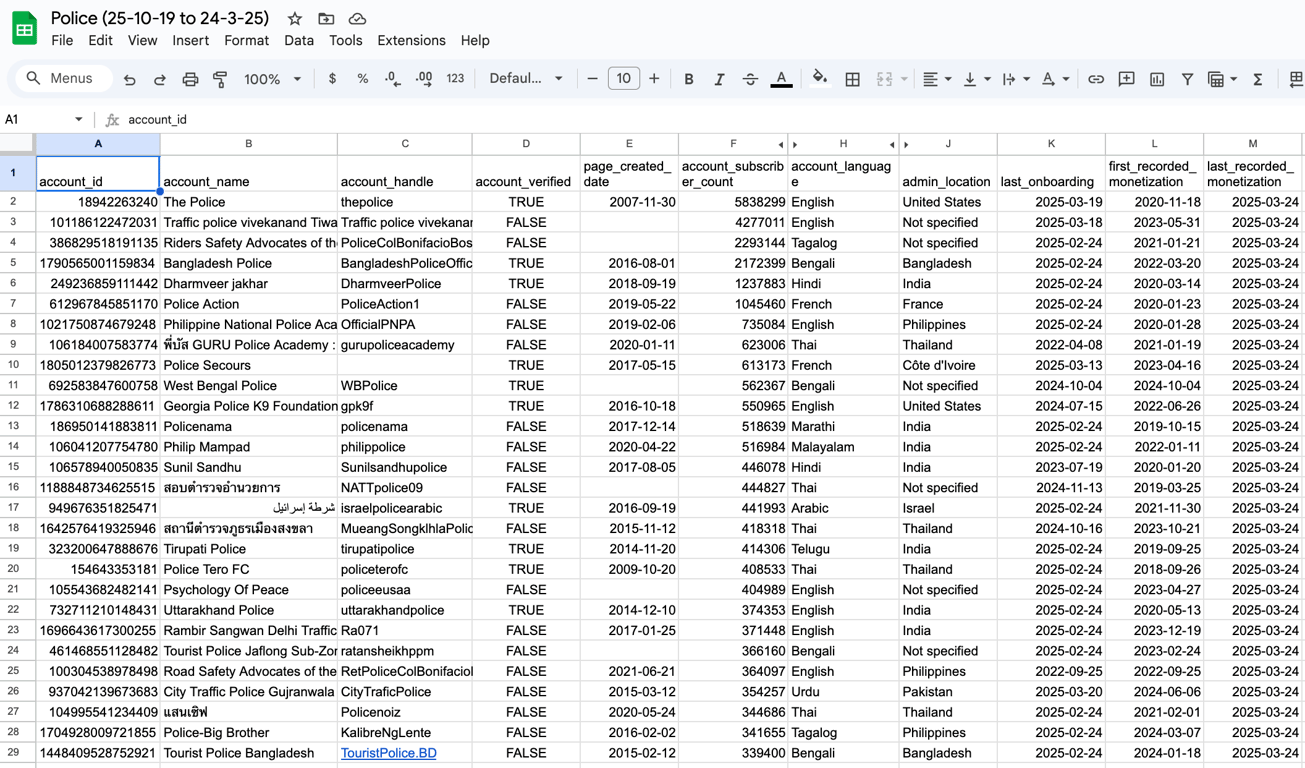
Task: Select the Côte d'Ivoire location cell
Action: [x=948, y=365]
